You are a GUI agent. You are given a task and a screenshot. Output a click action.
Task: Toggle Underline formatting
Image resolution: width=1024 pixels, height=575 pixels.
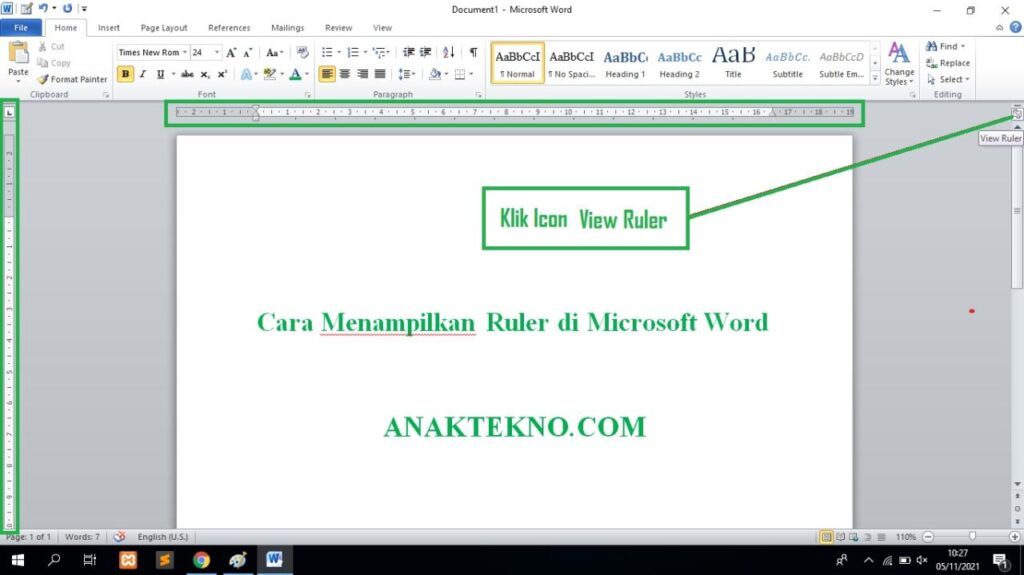tap(160, 74)
